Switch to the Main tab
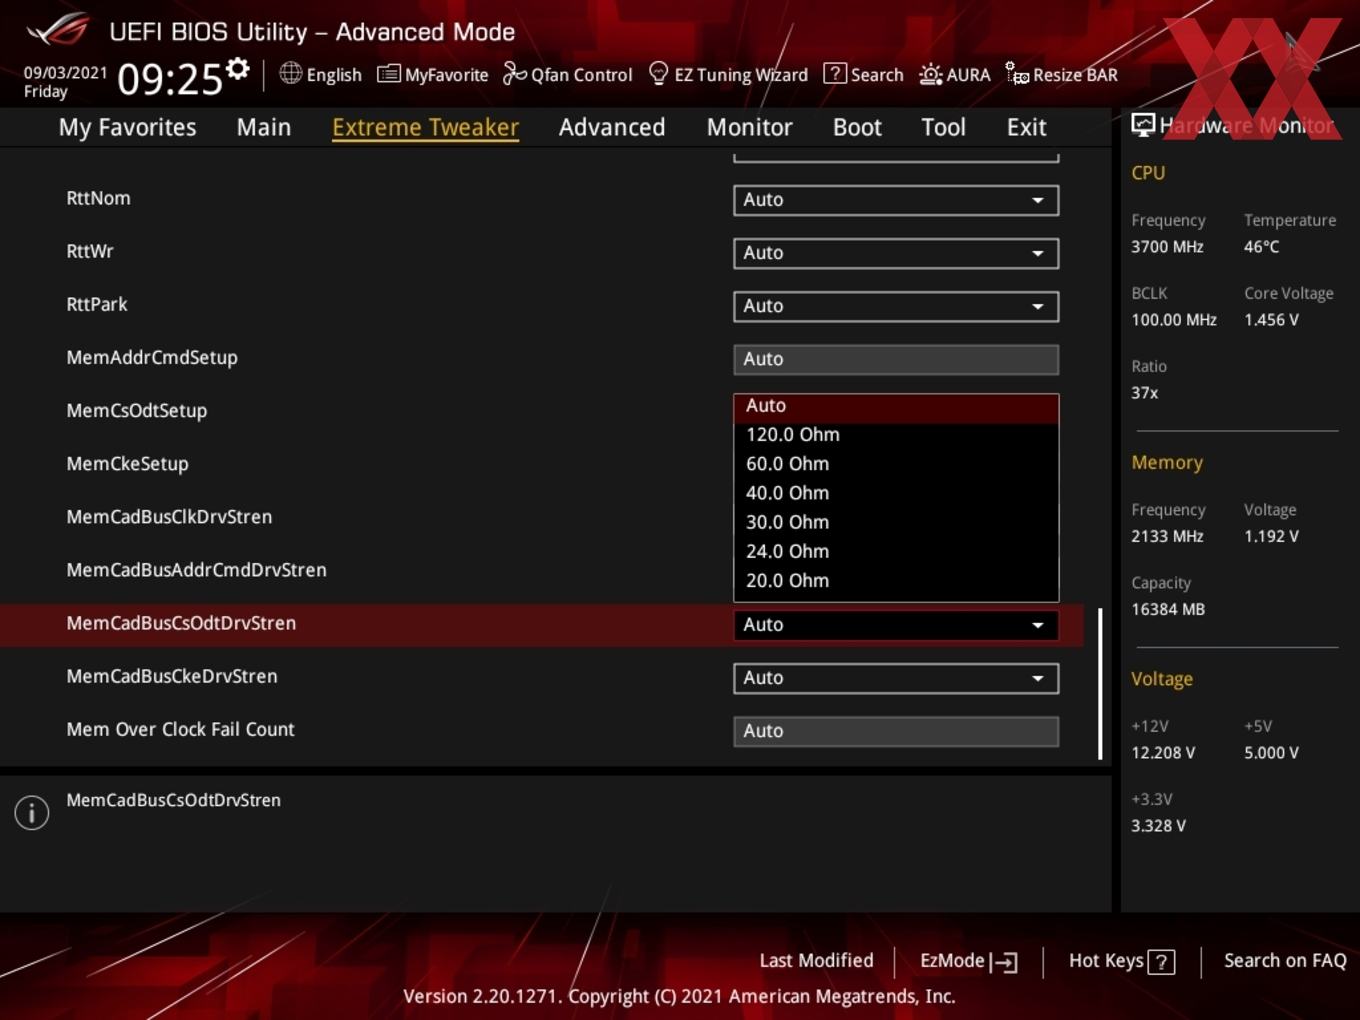1360x1020 pixels. (x=264, y=127)
